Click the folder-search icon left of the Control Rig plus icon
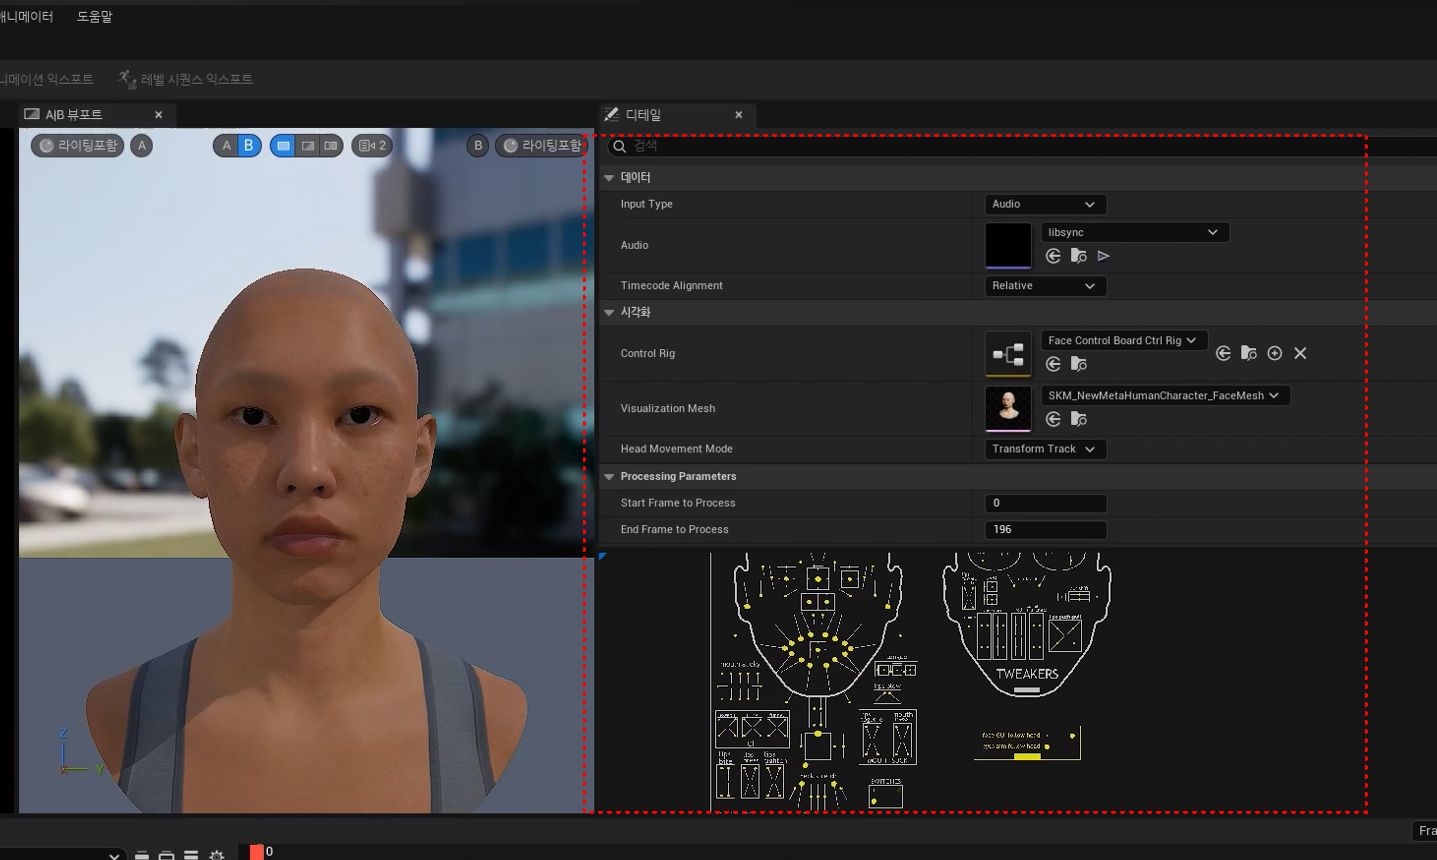The width and height of the screenshot is (1437, 860). [1249, 353]
